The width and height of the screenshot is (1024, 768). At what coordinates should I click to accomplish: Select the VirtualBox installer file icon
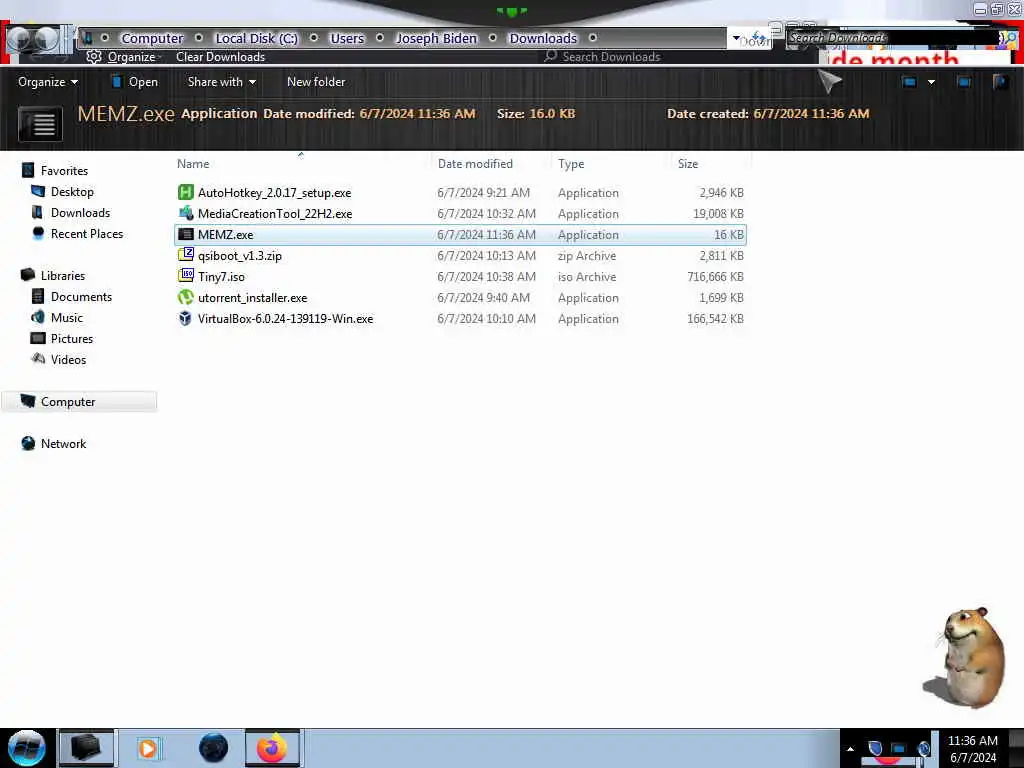click(x=186, y=318)
